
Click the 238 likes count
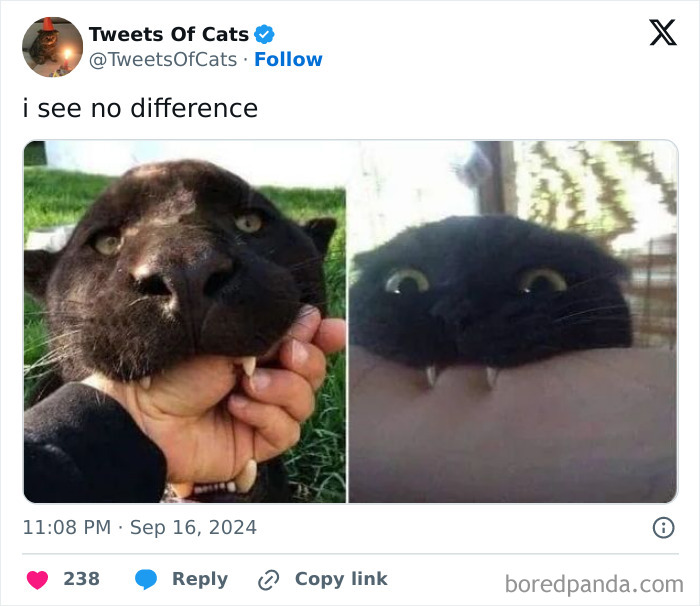(81, 579)
